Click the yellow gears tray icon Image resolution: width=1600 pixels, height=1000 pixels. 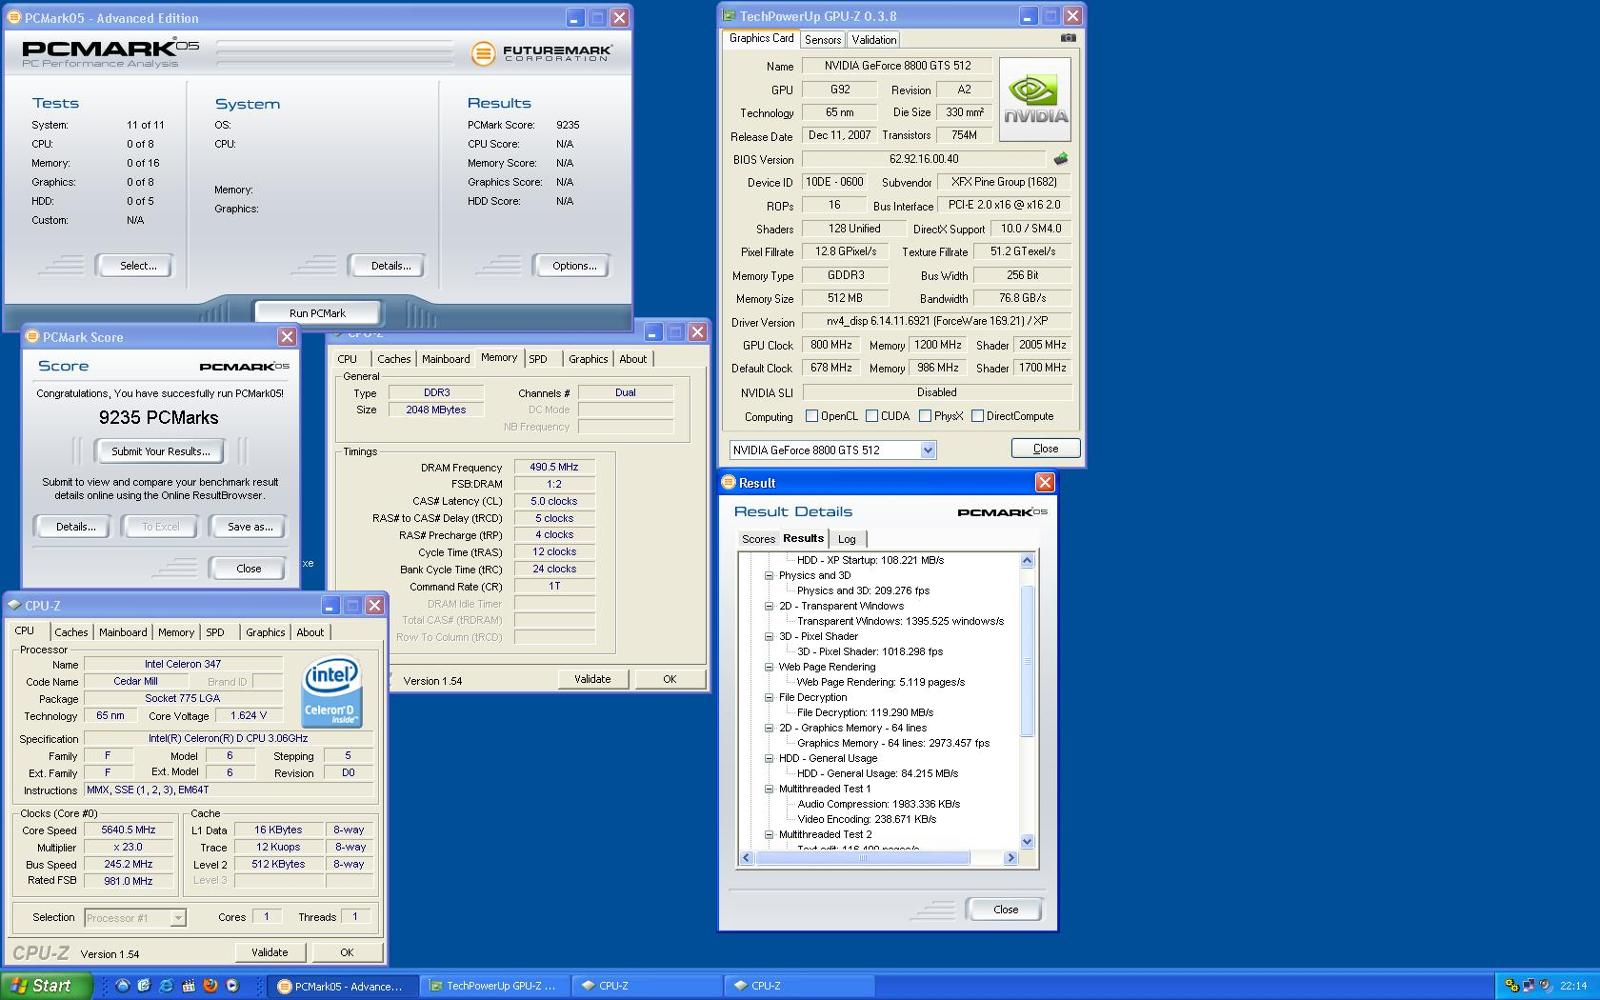1512,986
